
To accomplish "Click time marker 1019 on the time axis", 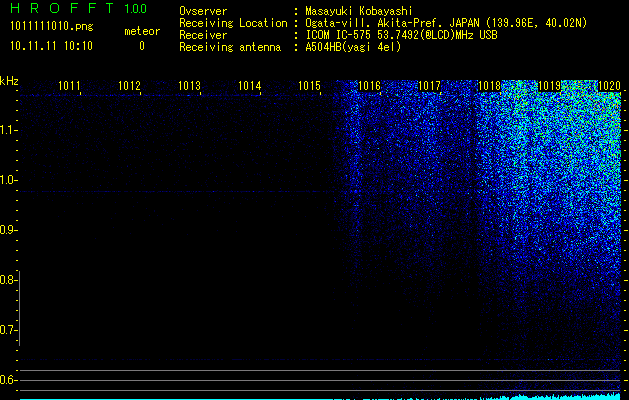I will pos(549,86).
